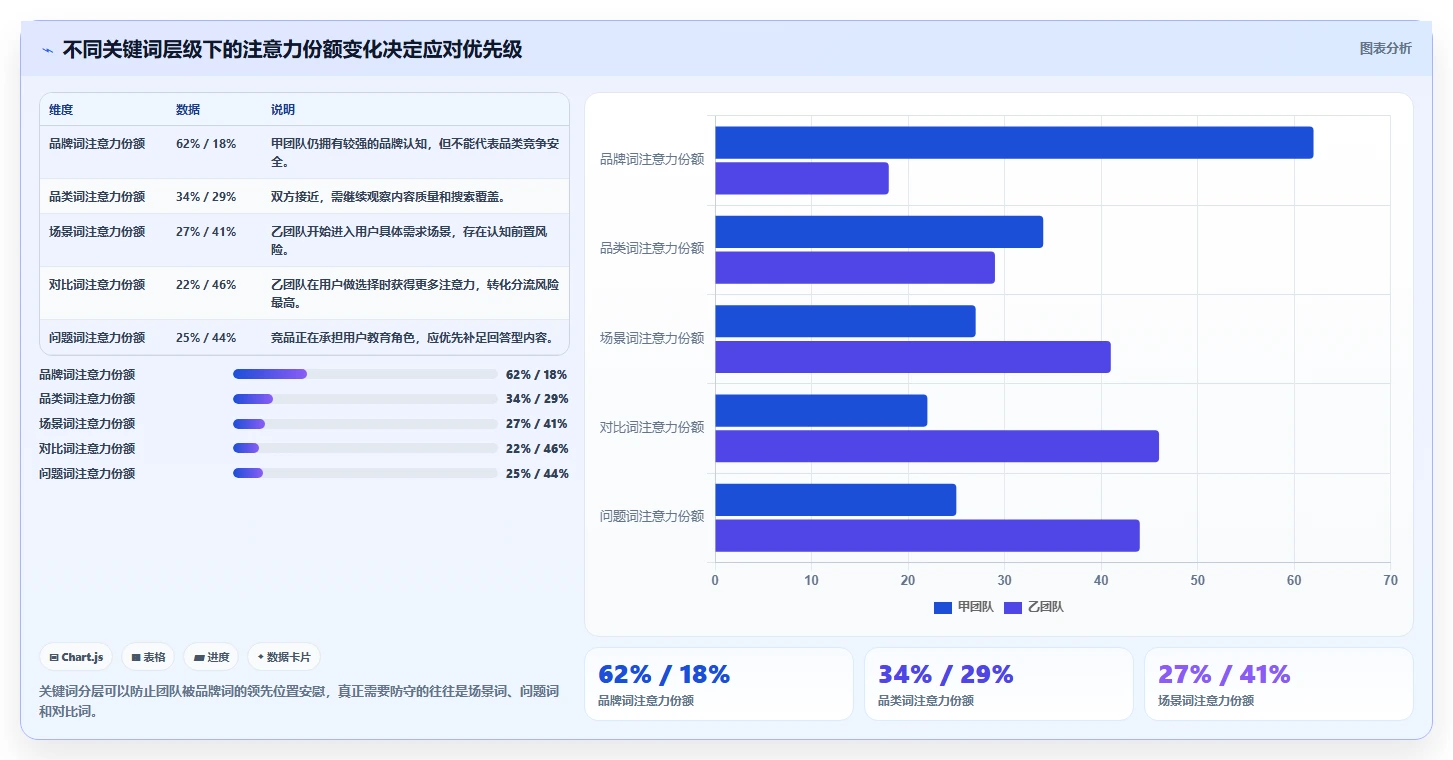The width and height of the screenshot is (1453, 760).
Task: Click the progress list value 22% / 46%
Action: [537, 448]
